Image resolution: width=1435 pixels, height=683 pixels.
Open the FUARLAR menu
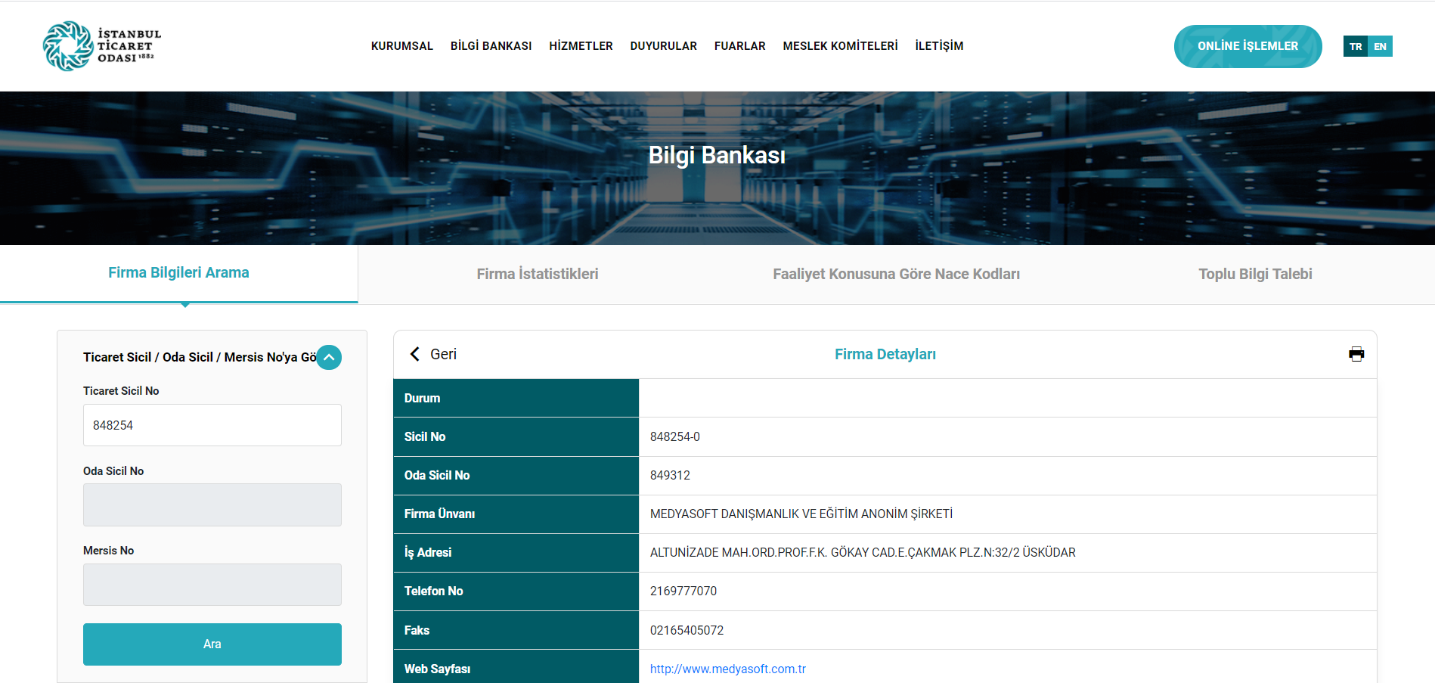[740, 46]
